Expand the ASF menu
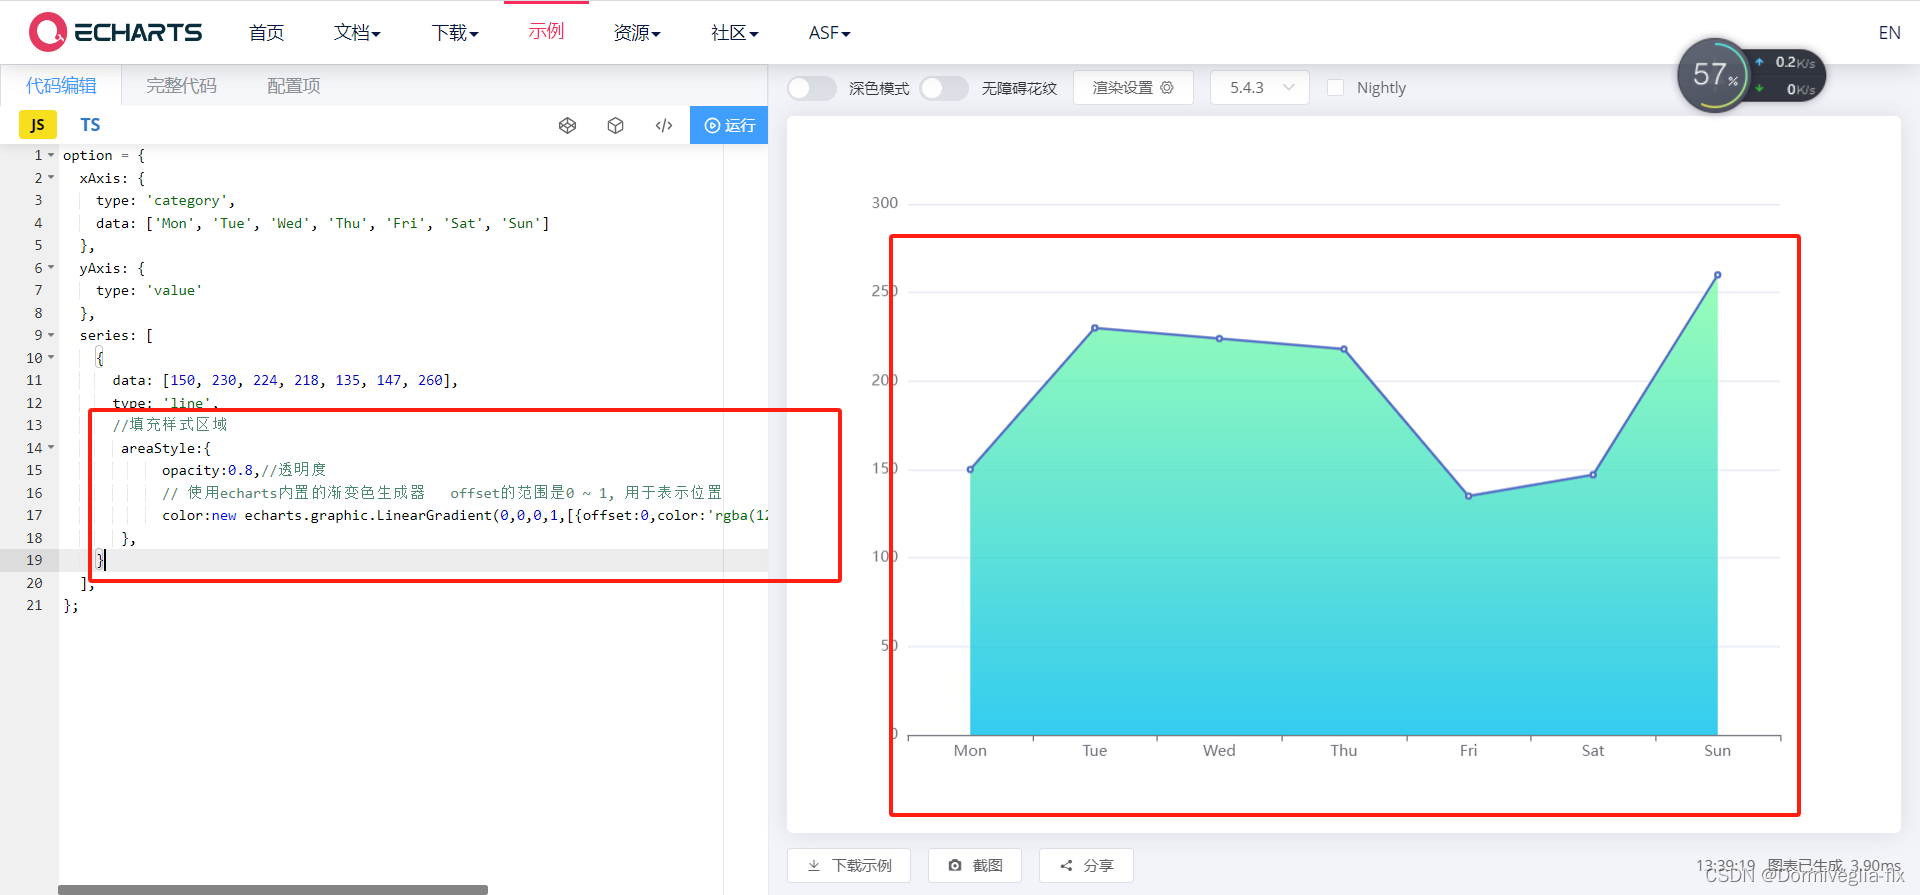Viewport: 1920px width, 895px height. 829,33
